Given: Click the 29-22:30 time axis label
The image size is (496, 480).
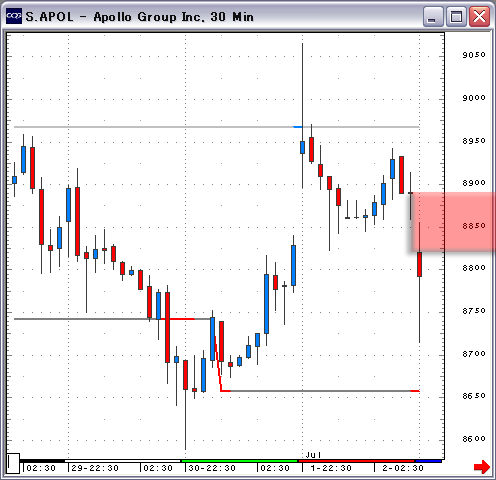Looking at the screenshot, I should click(x=95, y=468).
